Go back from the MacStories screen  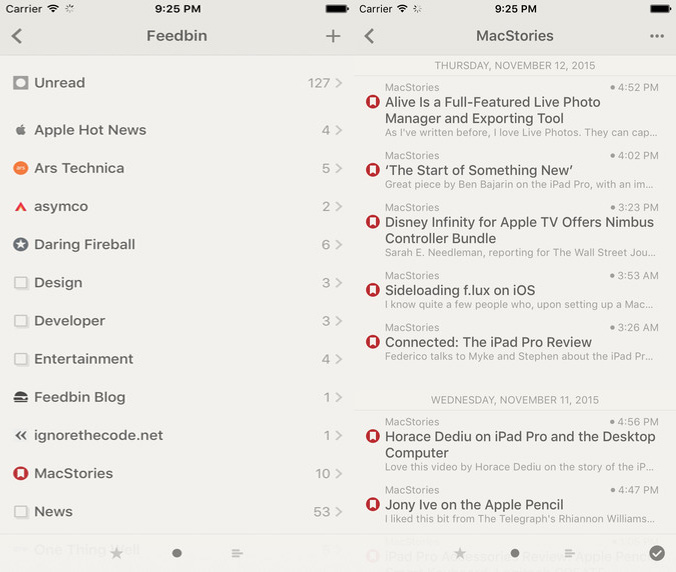click(369, 36)
